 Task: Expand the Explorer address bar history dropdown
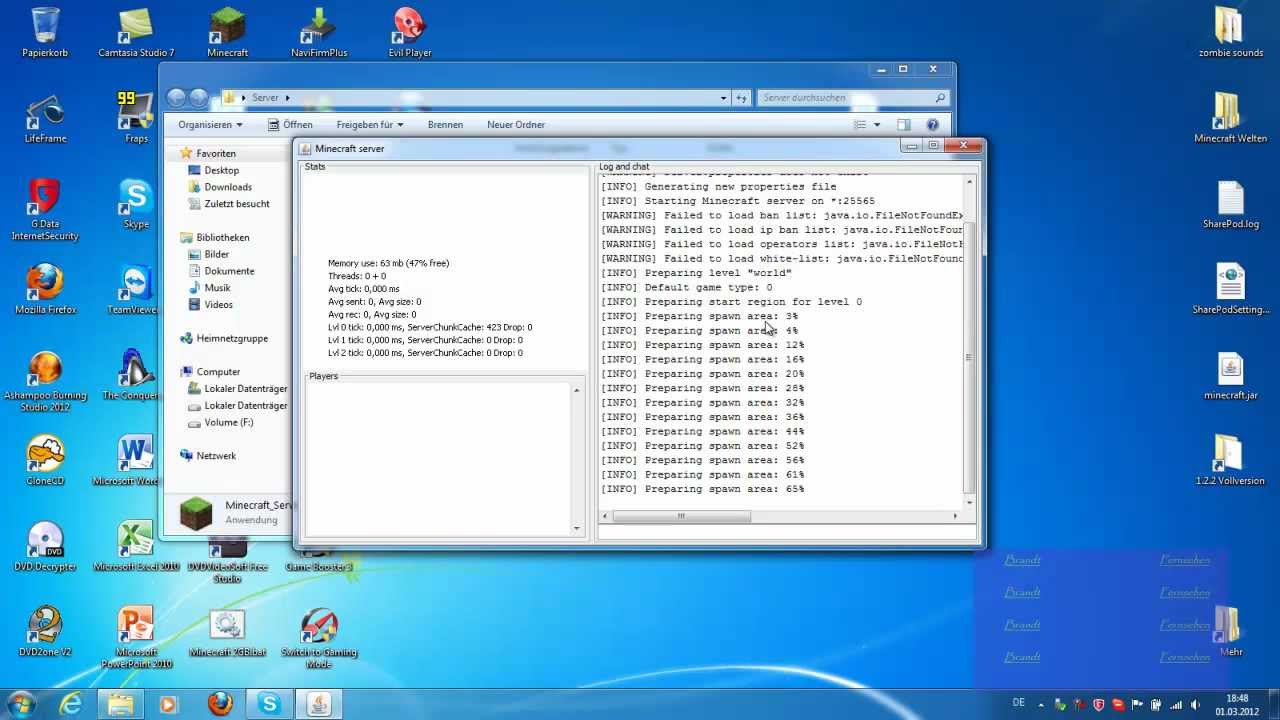[724, 98]
